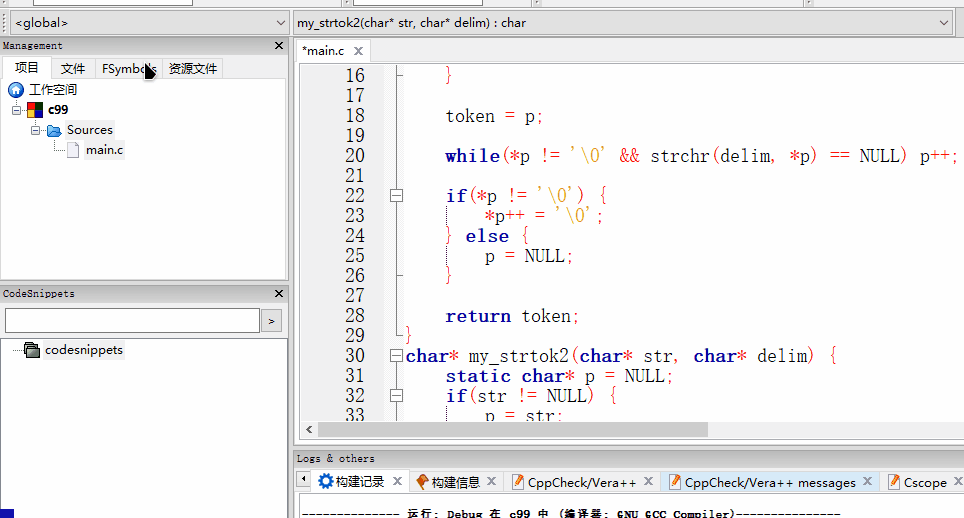
Task: Click the CppCheck/Vera++ tab pencil icon
Action: click(x=518, y=482)
